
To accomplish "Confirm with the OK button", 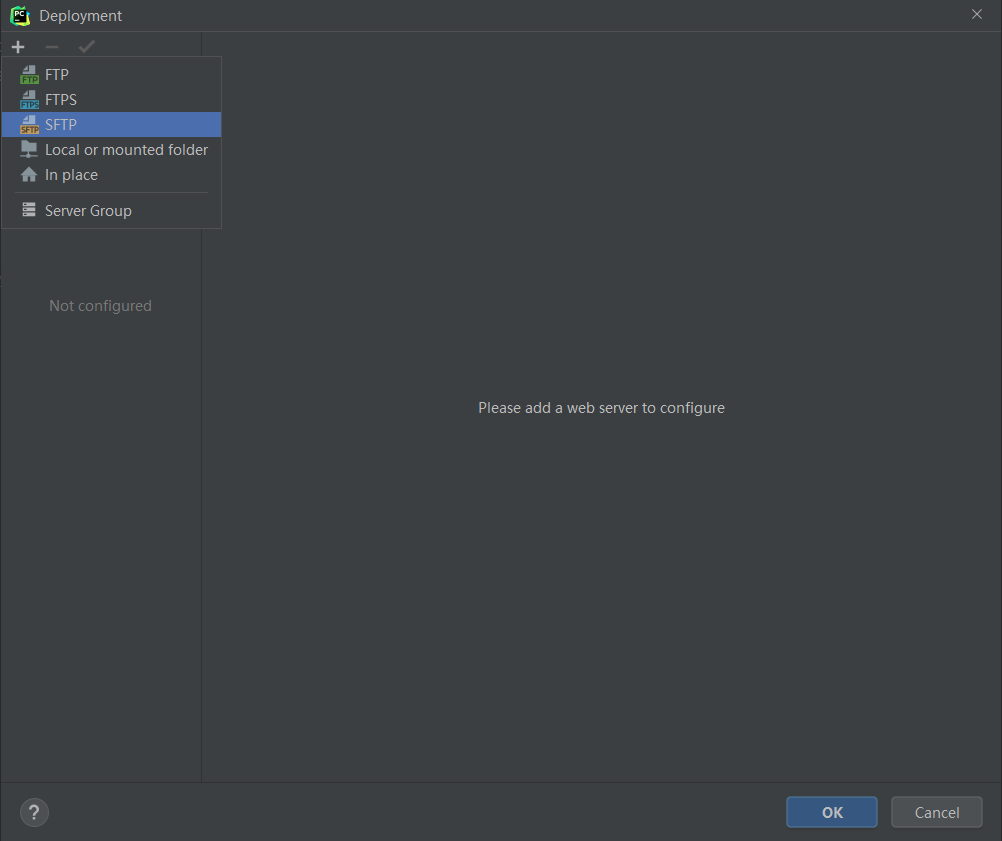I will tap(831, 812).
